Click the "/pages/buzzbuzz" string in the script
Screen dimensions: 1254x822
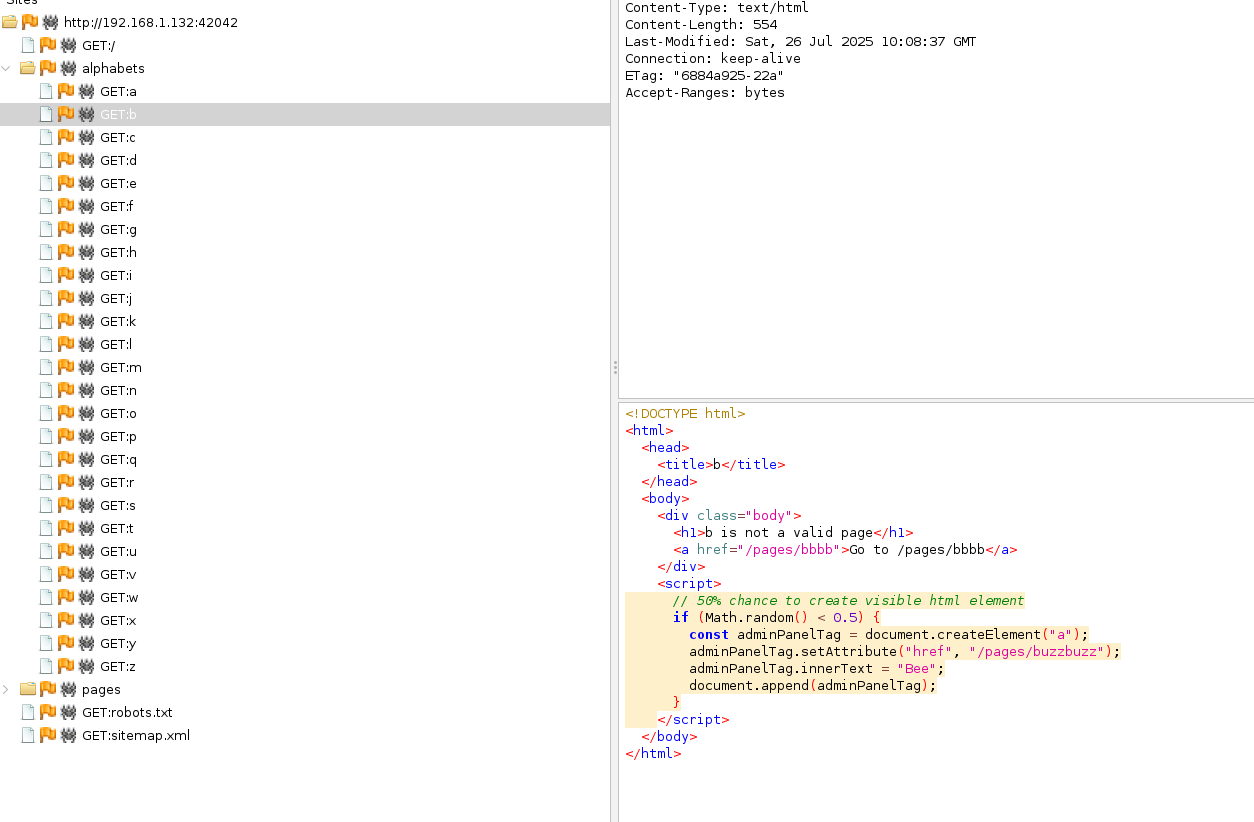1040,651
